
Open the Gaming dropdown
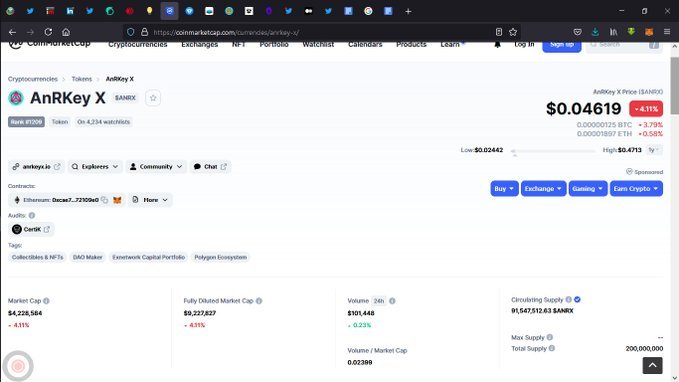click(x=588, y=188)
